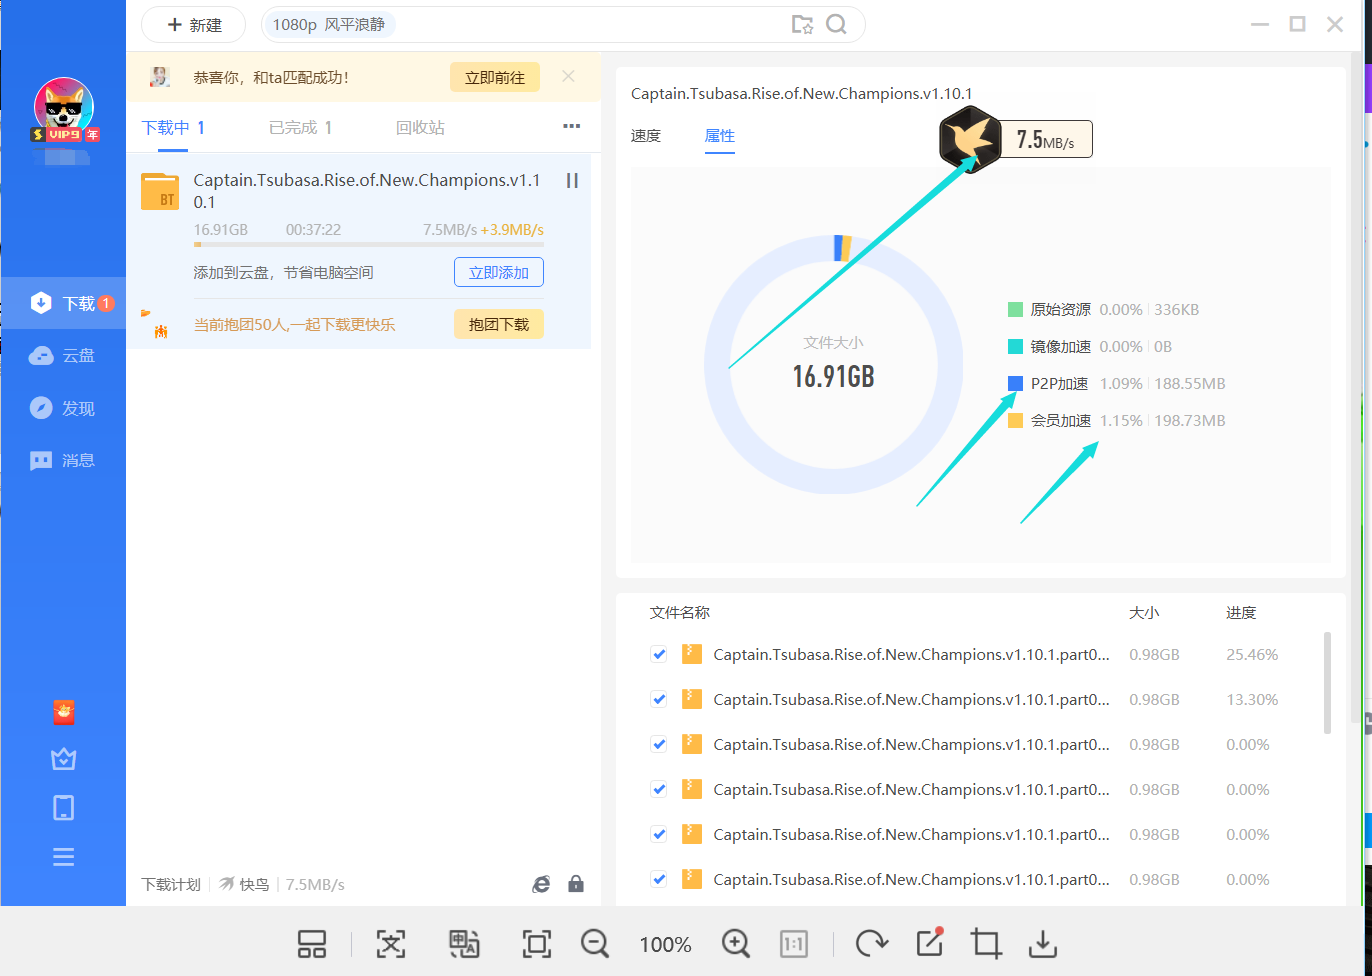
Task: Uncheck the first part file checkbox
Action: [659, 655]
